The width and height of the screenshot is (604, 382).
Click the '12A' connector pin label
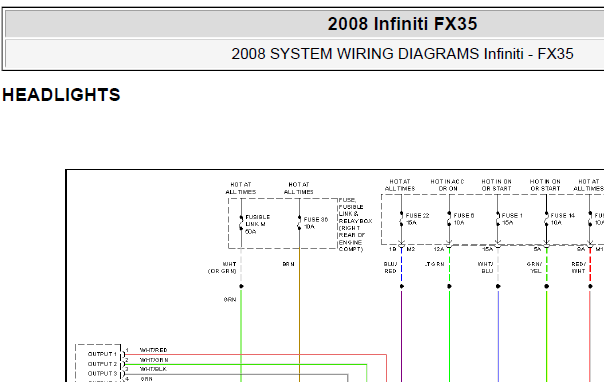(439, 249)
